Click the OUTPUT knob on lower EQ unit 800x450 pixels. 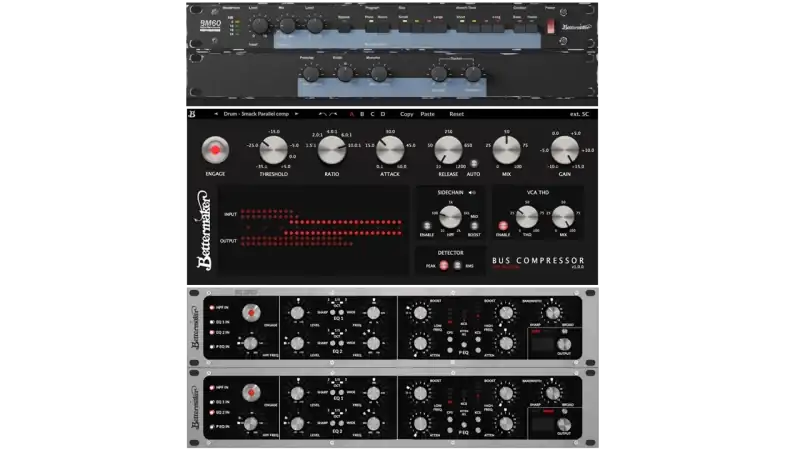point(564,424)
